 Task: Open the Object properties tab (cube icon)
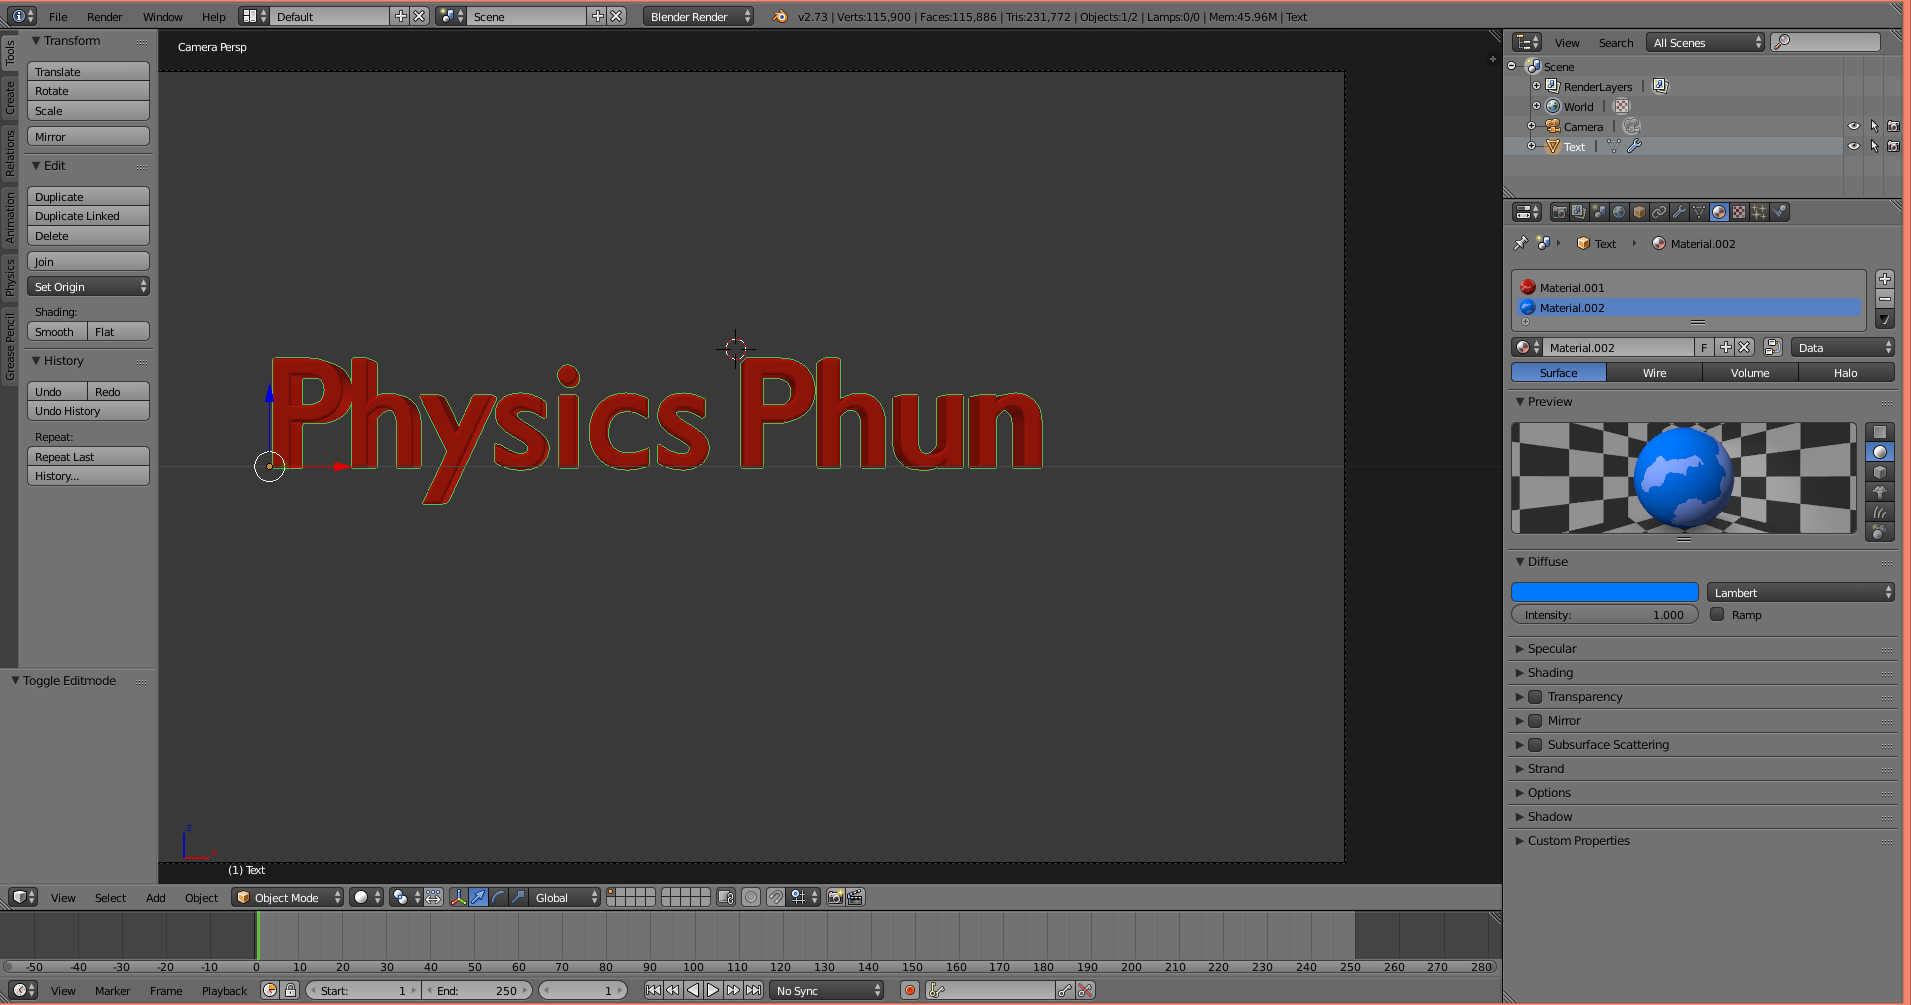click(x=1639, y=212)
